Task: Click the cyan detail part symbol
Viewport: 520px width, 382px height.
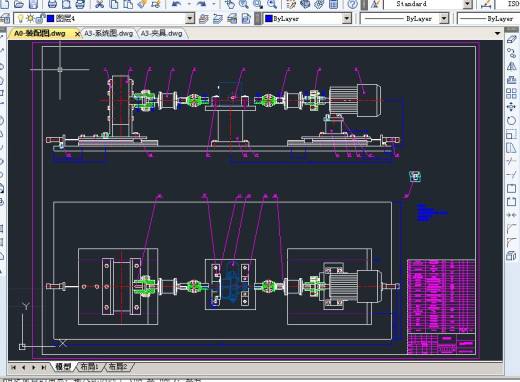Action: coord(415,176)
